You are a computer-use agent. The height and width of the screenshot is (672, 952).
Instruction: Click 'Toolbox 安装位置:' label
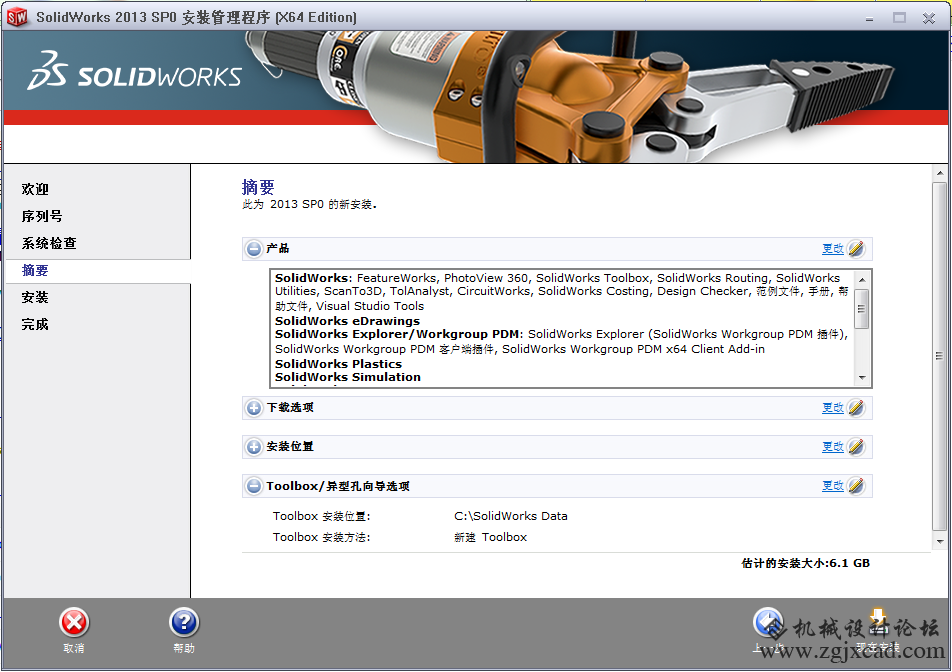tap(321, 516)
